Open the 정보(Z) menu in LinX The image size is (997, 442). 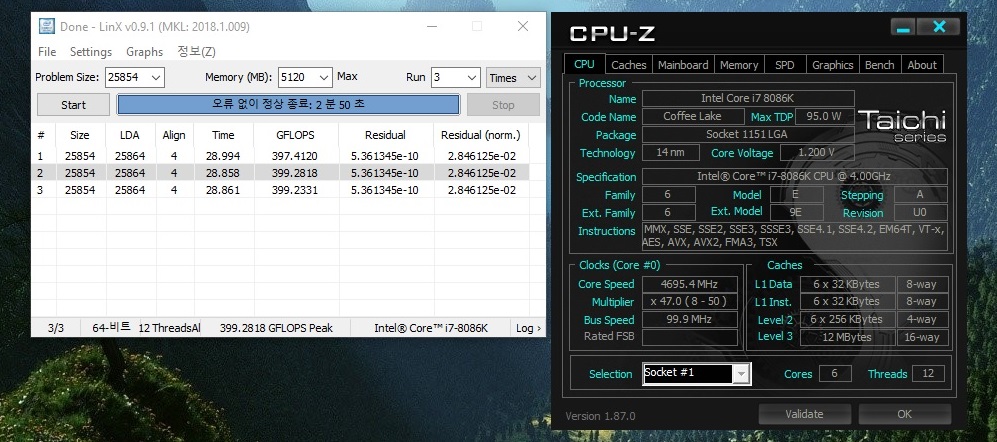point(196,52)
